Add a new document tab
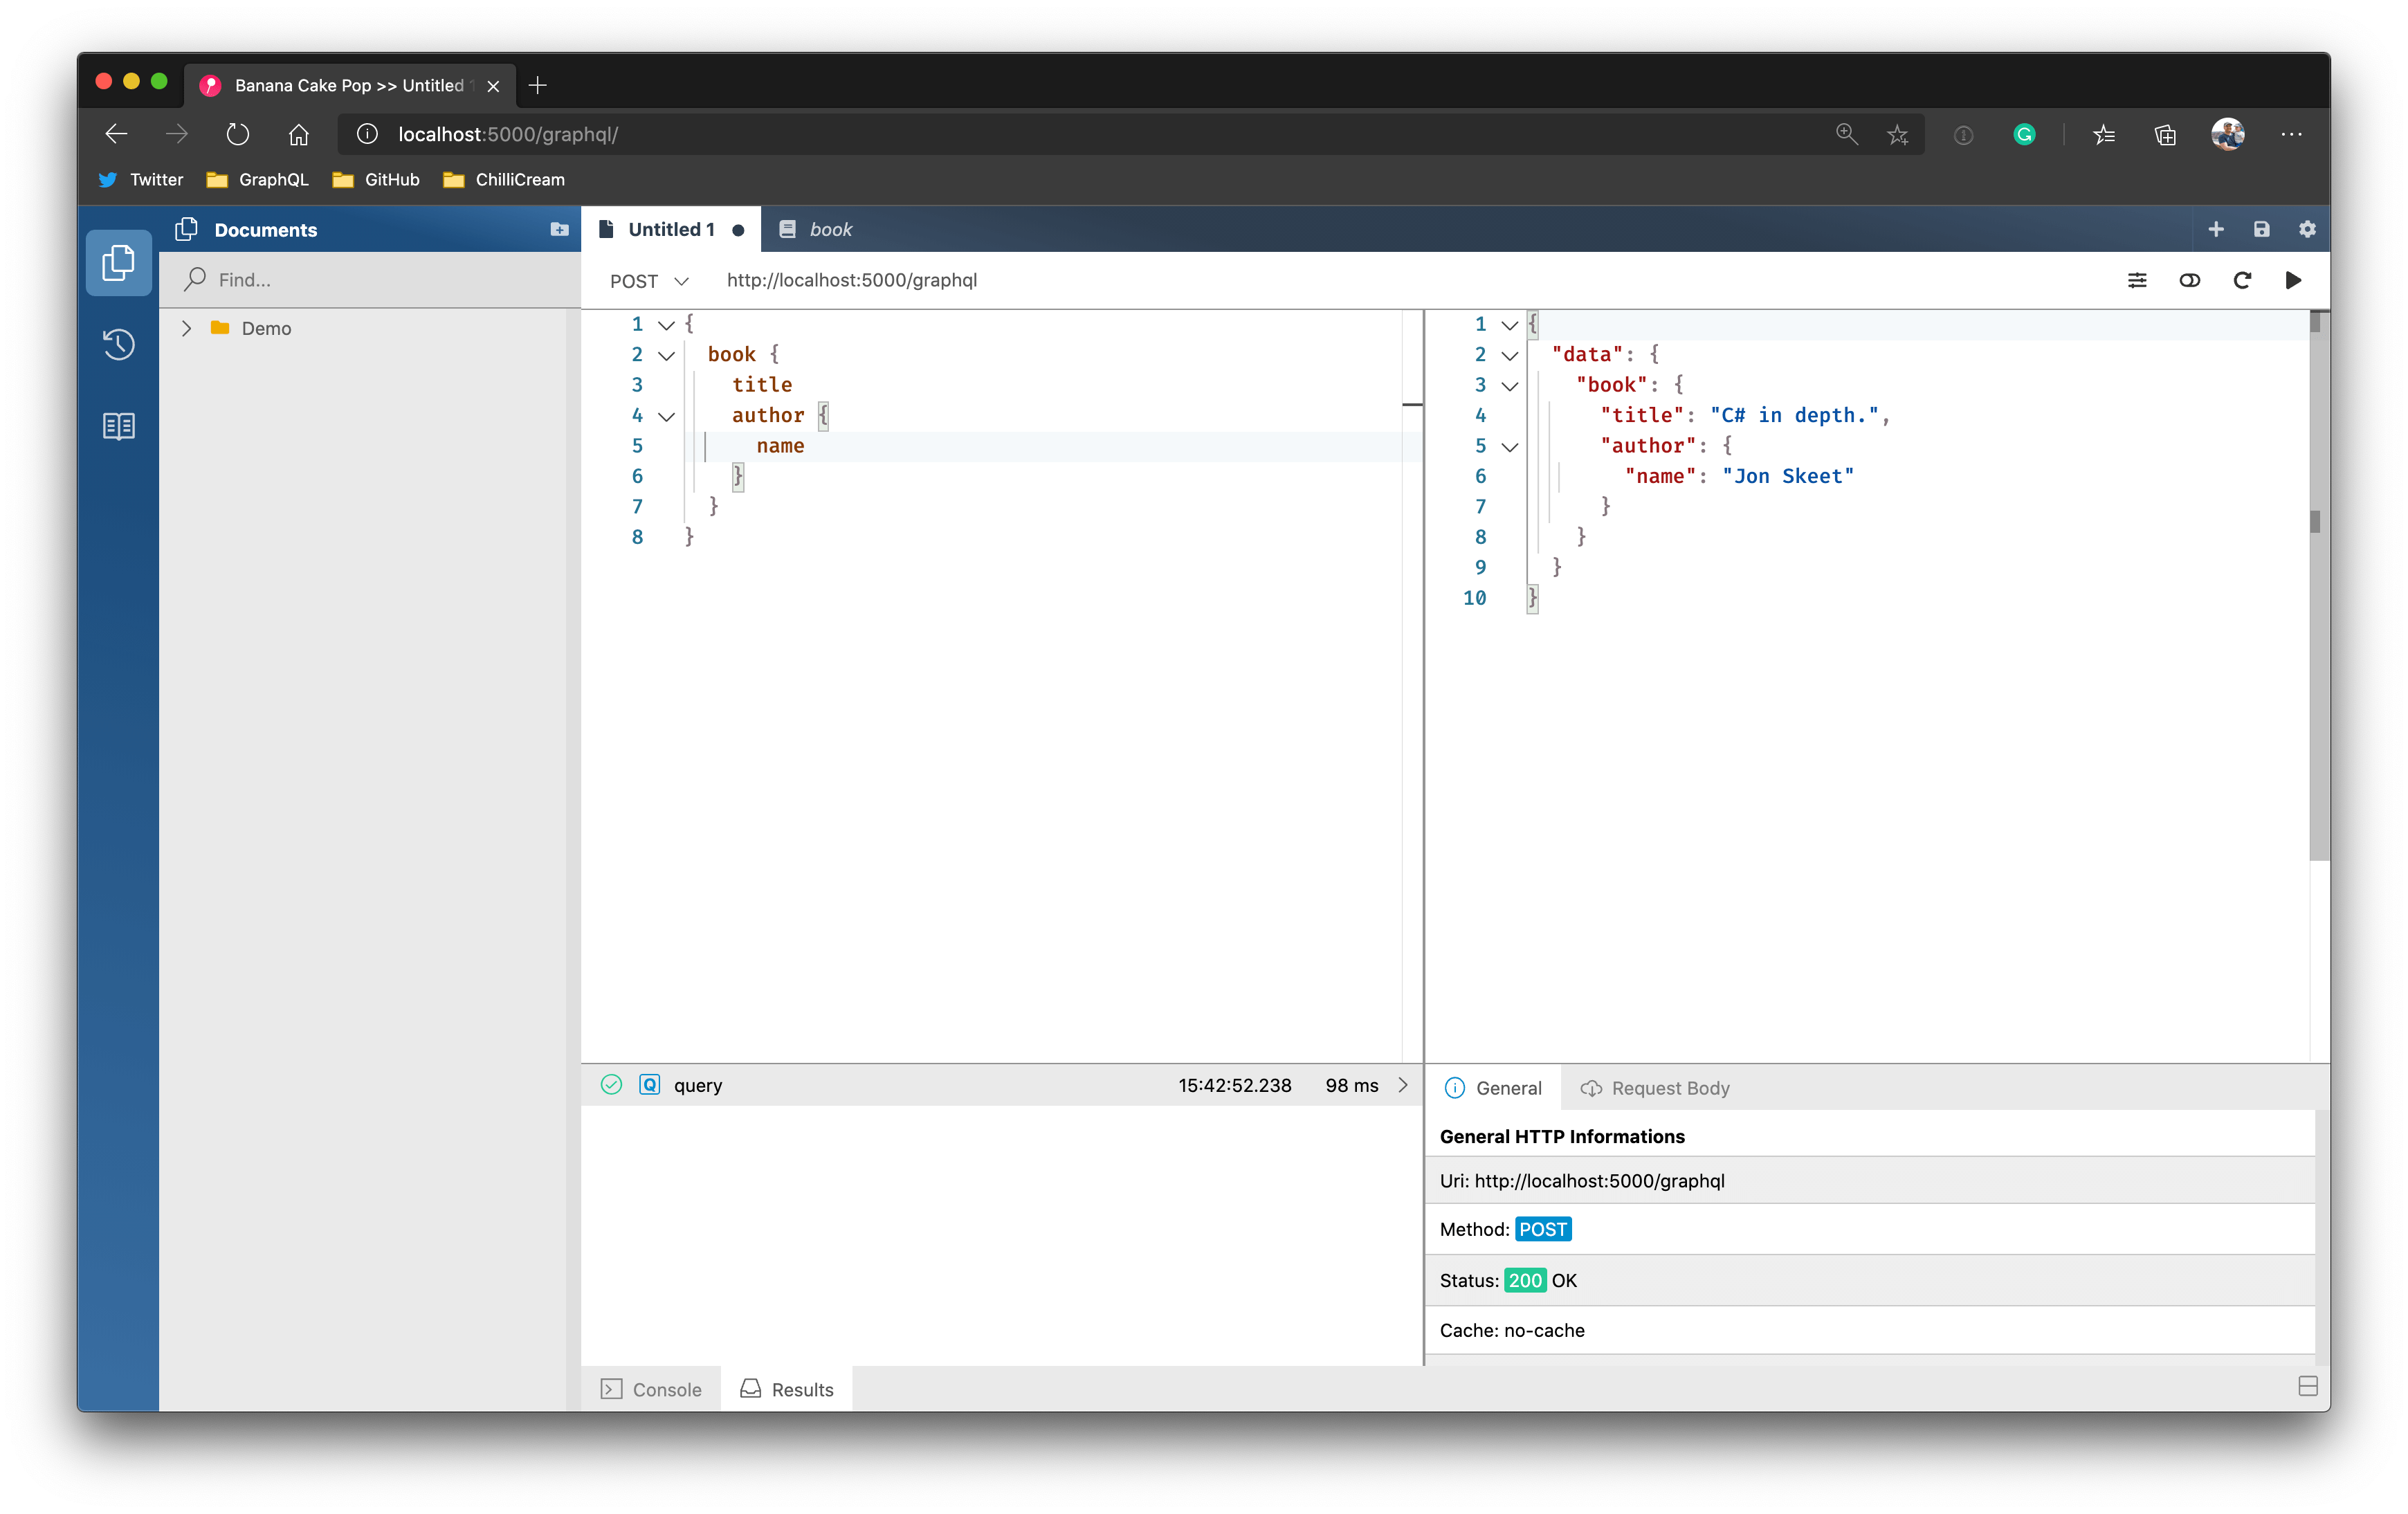Viewport: 2408px width, 1514px height. pyautogui.click(x=2215, y=229)
